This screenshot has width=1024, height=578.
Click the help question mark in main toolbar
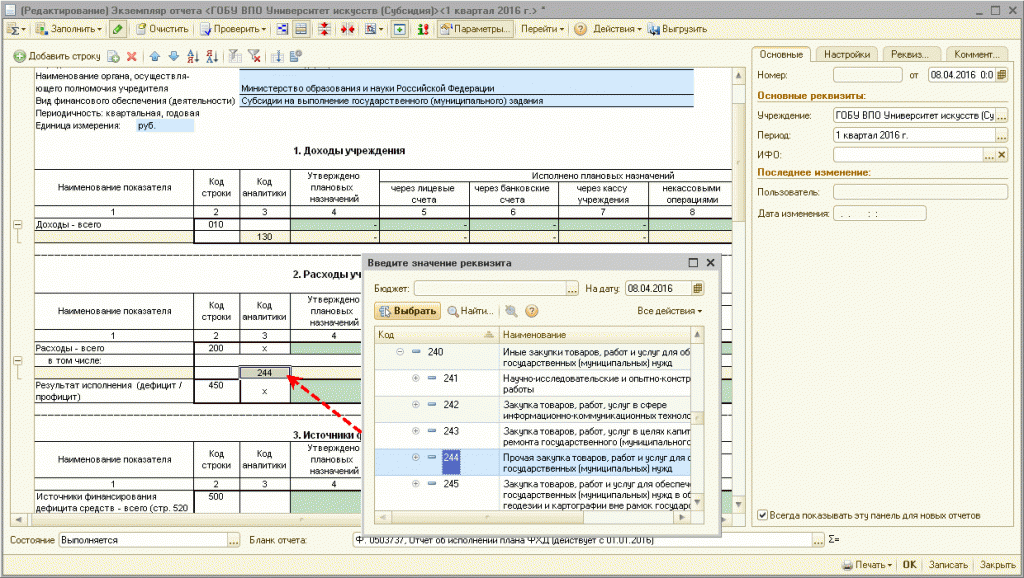tap(580, 29)
